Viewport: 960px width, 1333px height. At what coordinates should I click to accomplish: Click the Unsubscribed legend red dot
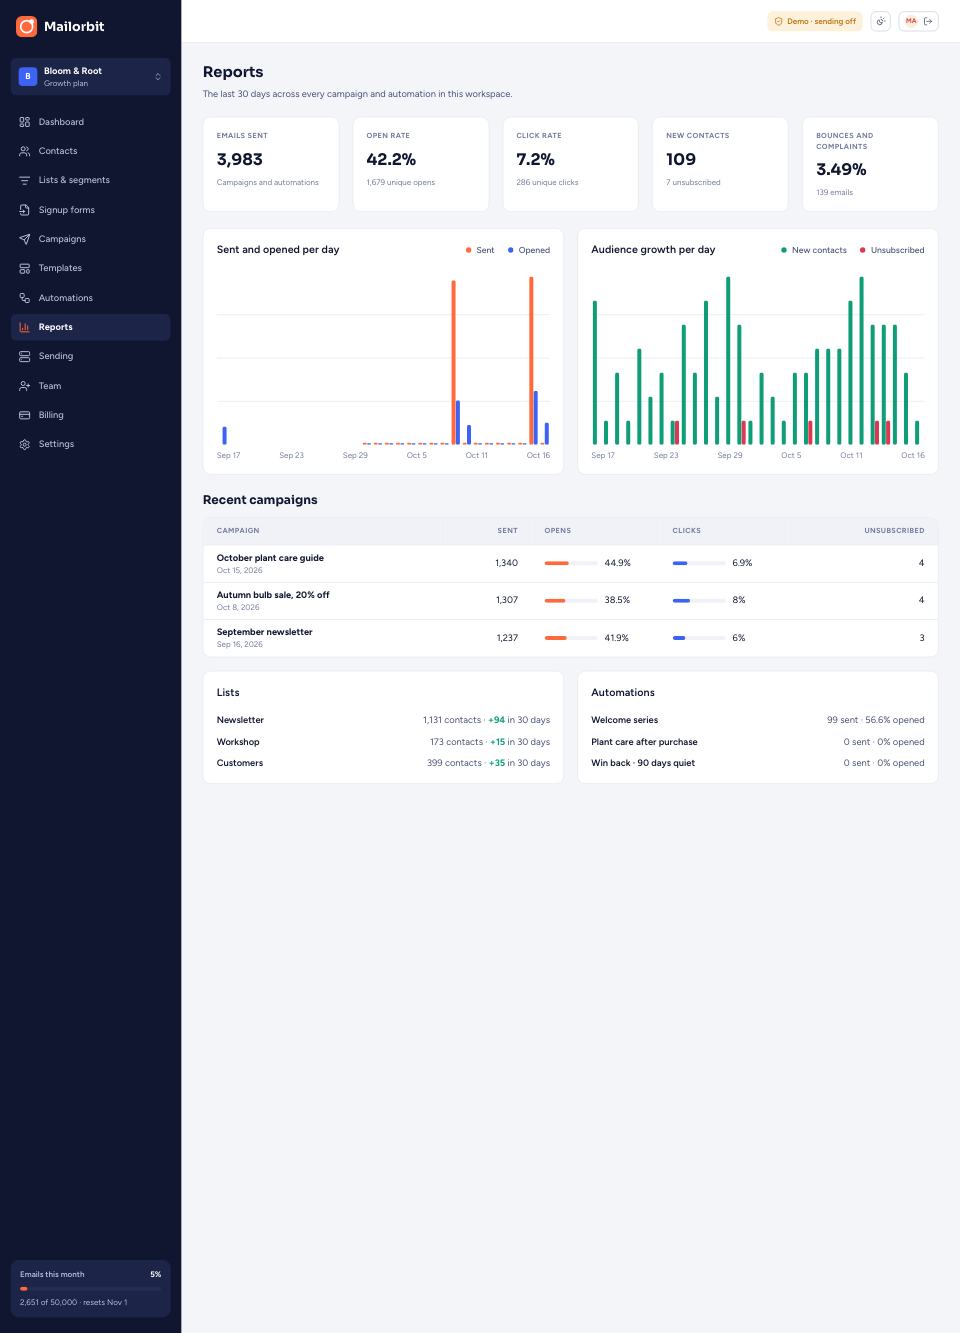point(862,250)
